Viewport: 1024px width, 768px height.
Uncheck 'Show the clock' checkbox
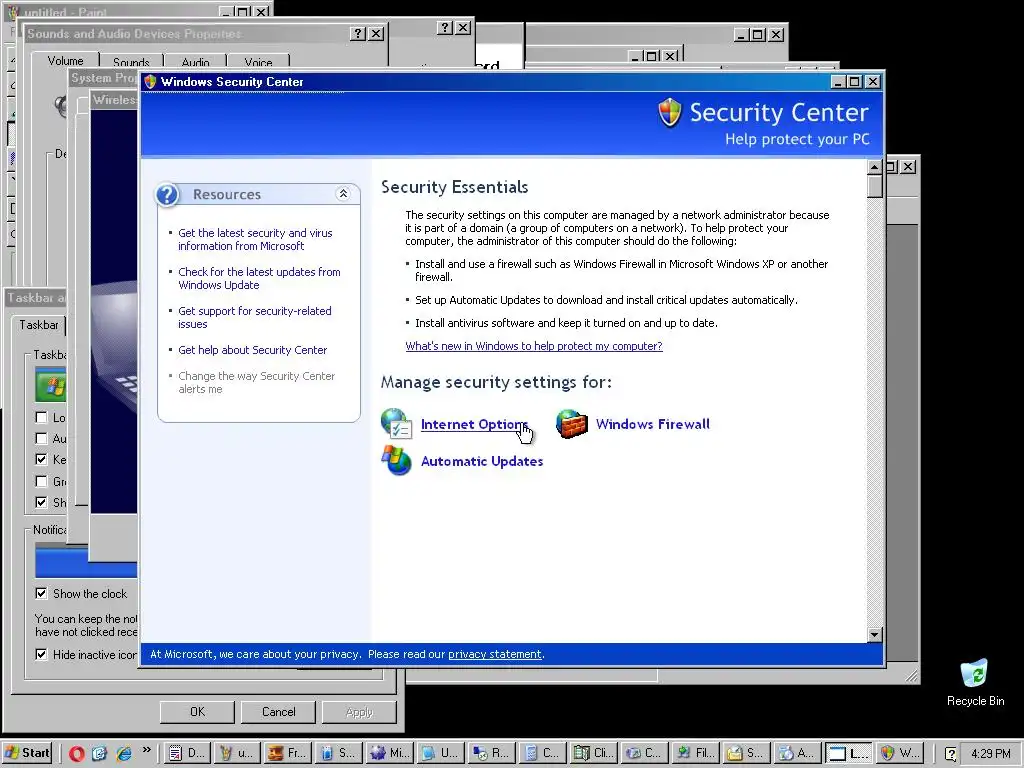click(41, 593)
